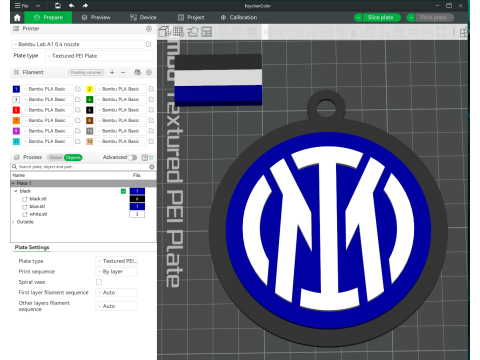Click the Home icon in the top bar

tap(17, 17)
